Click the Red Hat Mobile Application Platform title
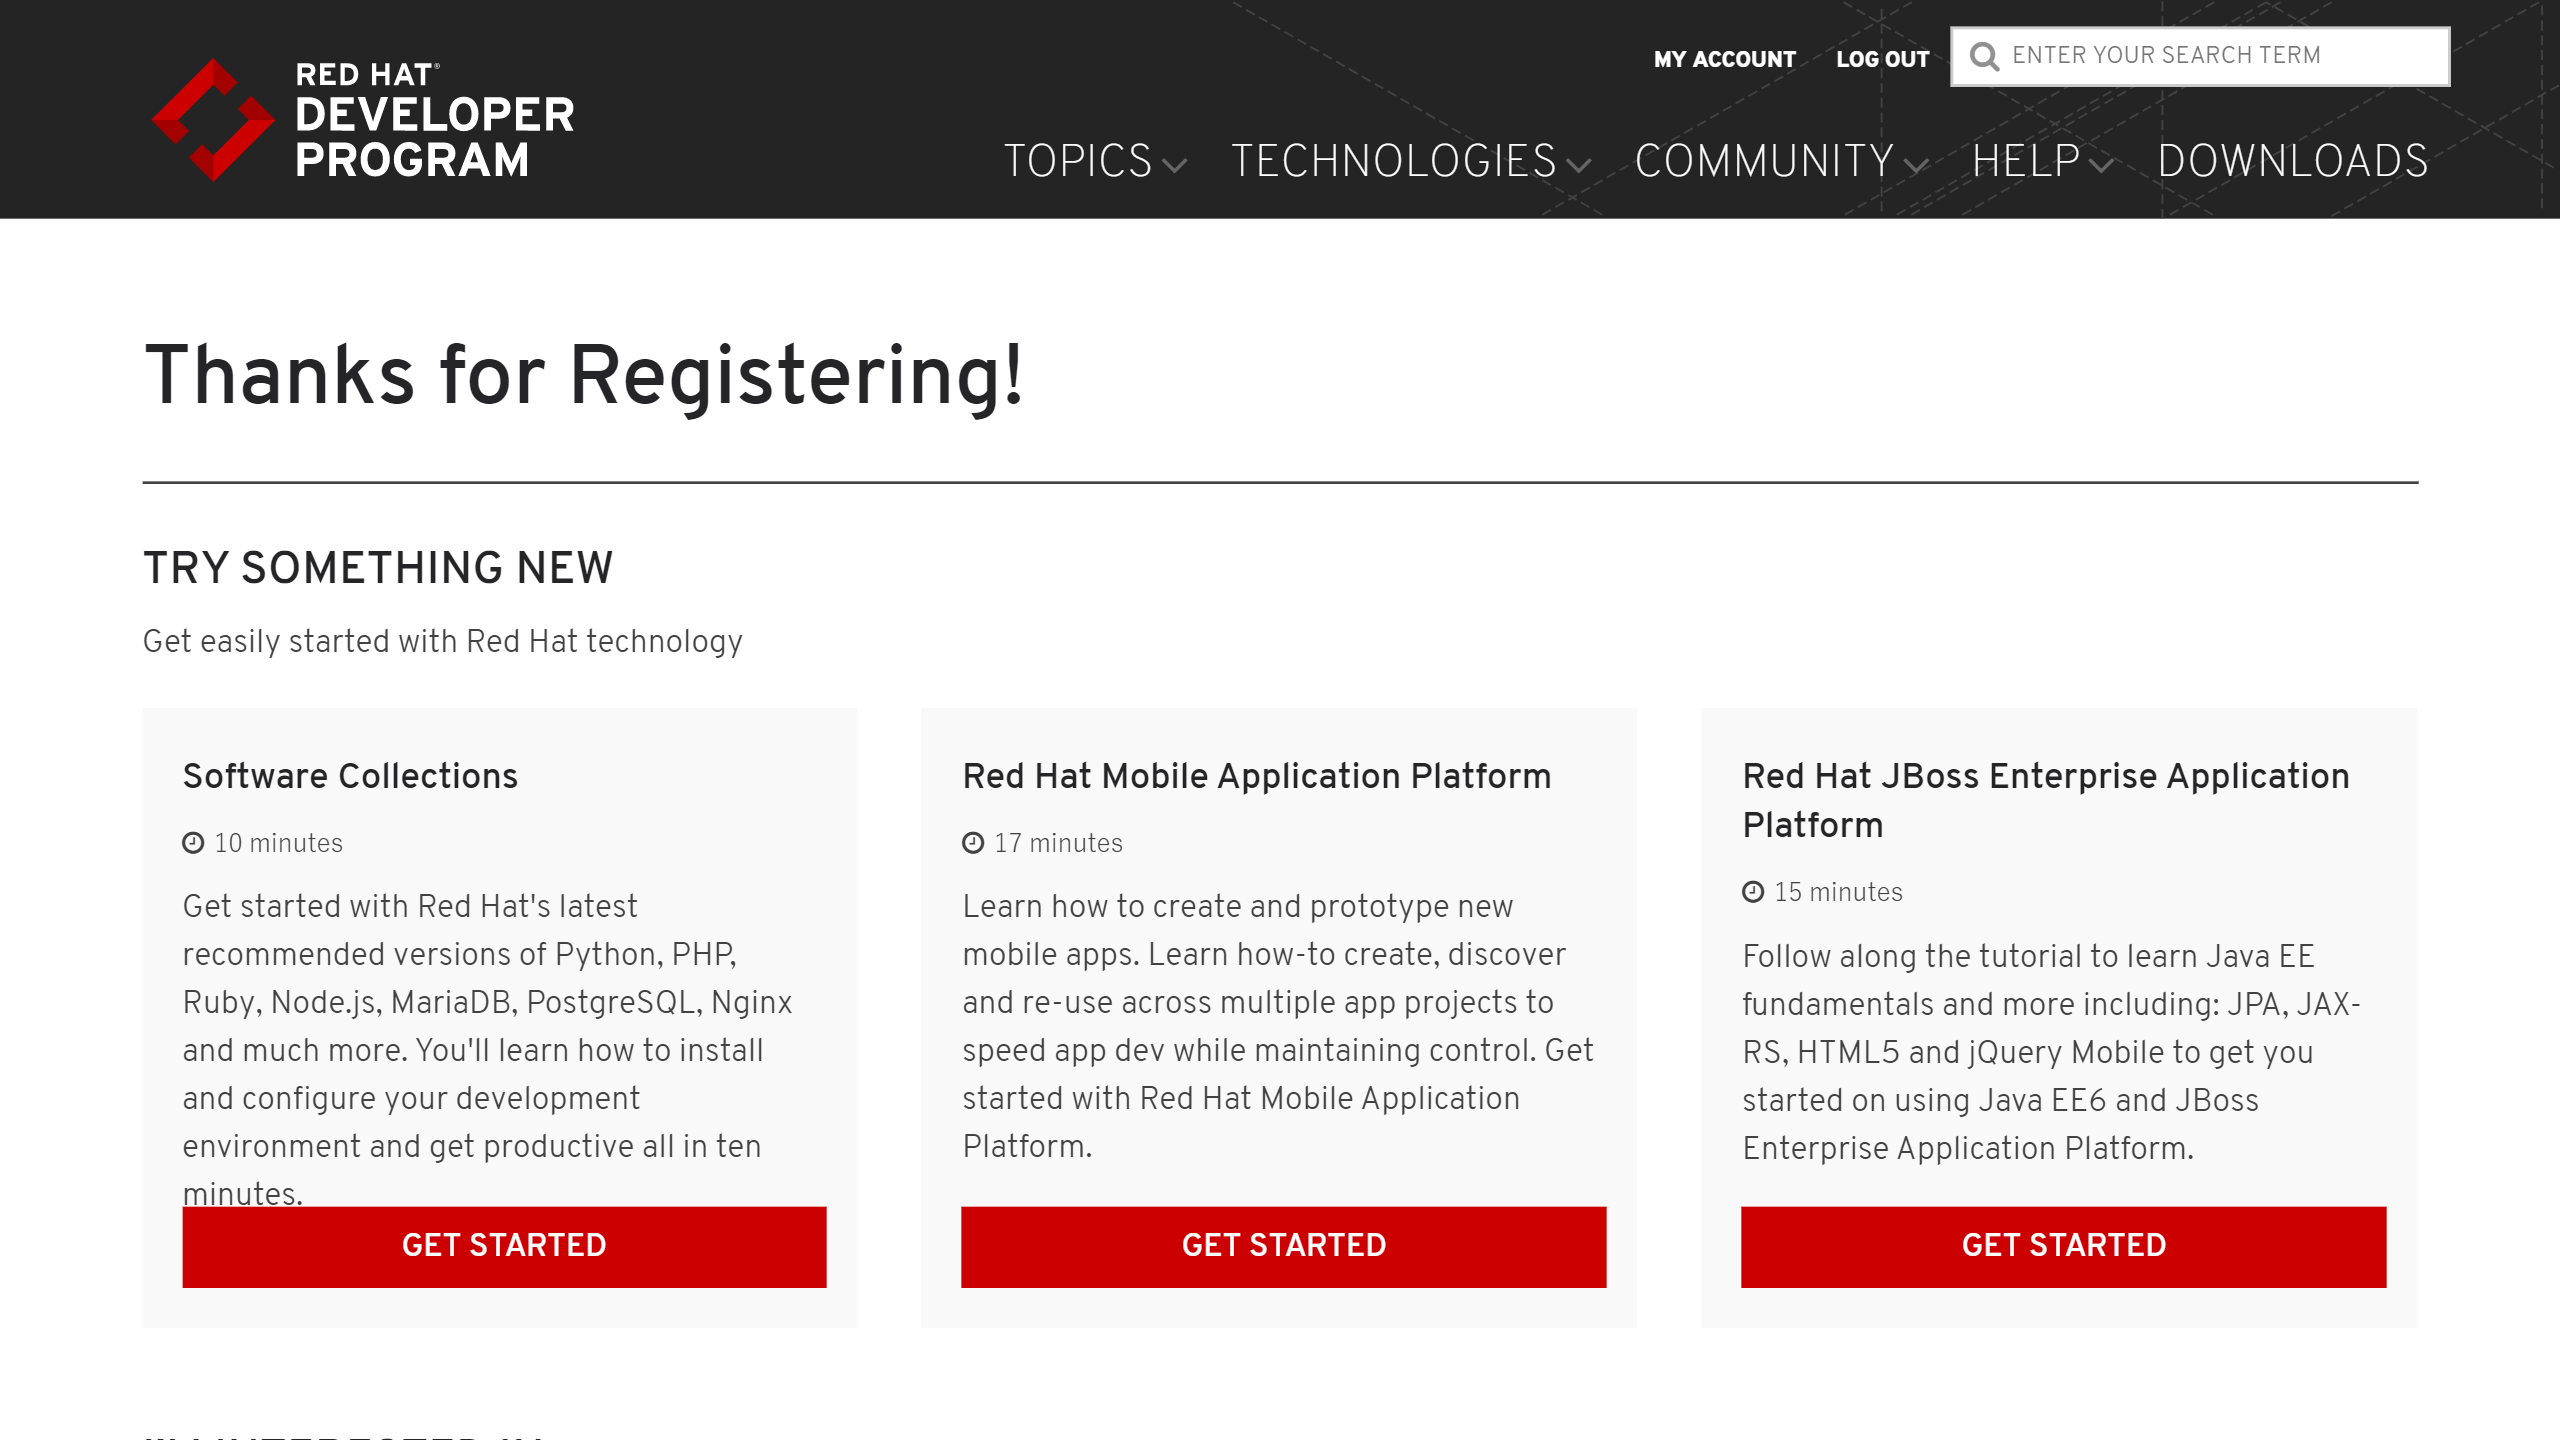Image resolution: width=2560 pixels, height=1440 pixels. click(1257, 776)
